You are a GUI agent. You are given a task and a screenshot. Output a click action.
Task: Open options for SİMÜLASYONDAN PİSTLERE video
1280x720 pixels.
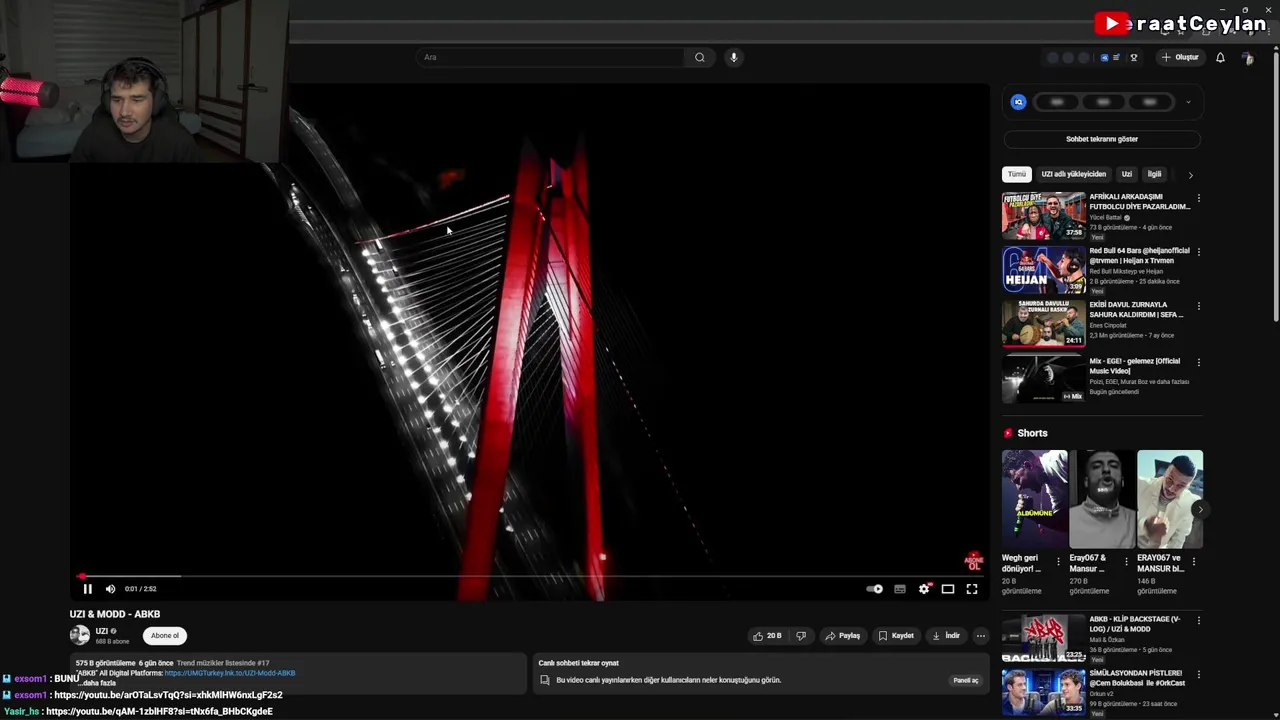point(1199,675)
